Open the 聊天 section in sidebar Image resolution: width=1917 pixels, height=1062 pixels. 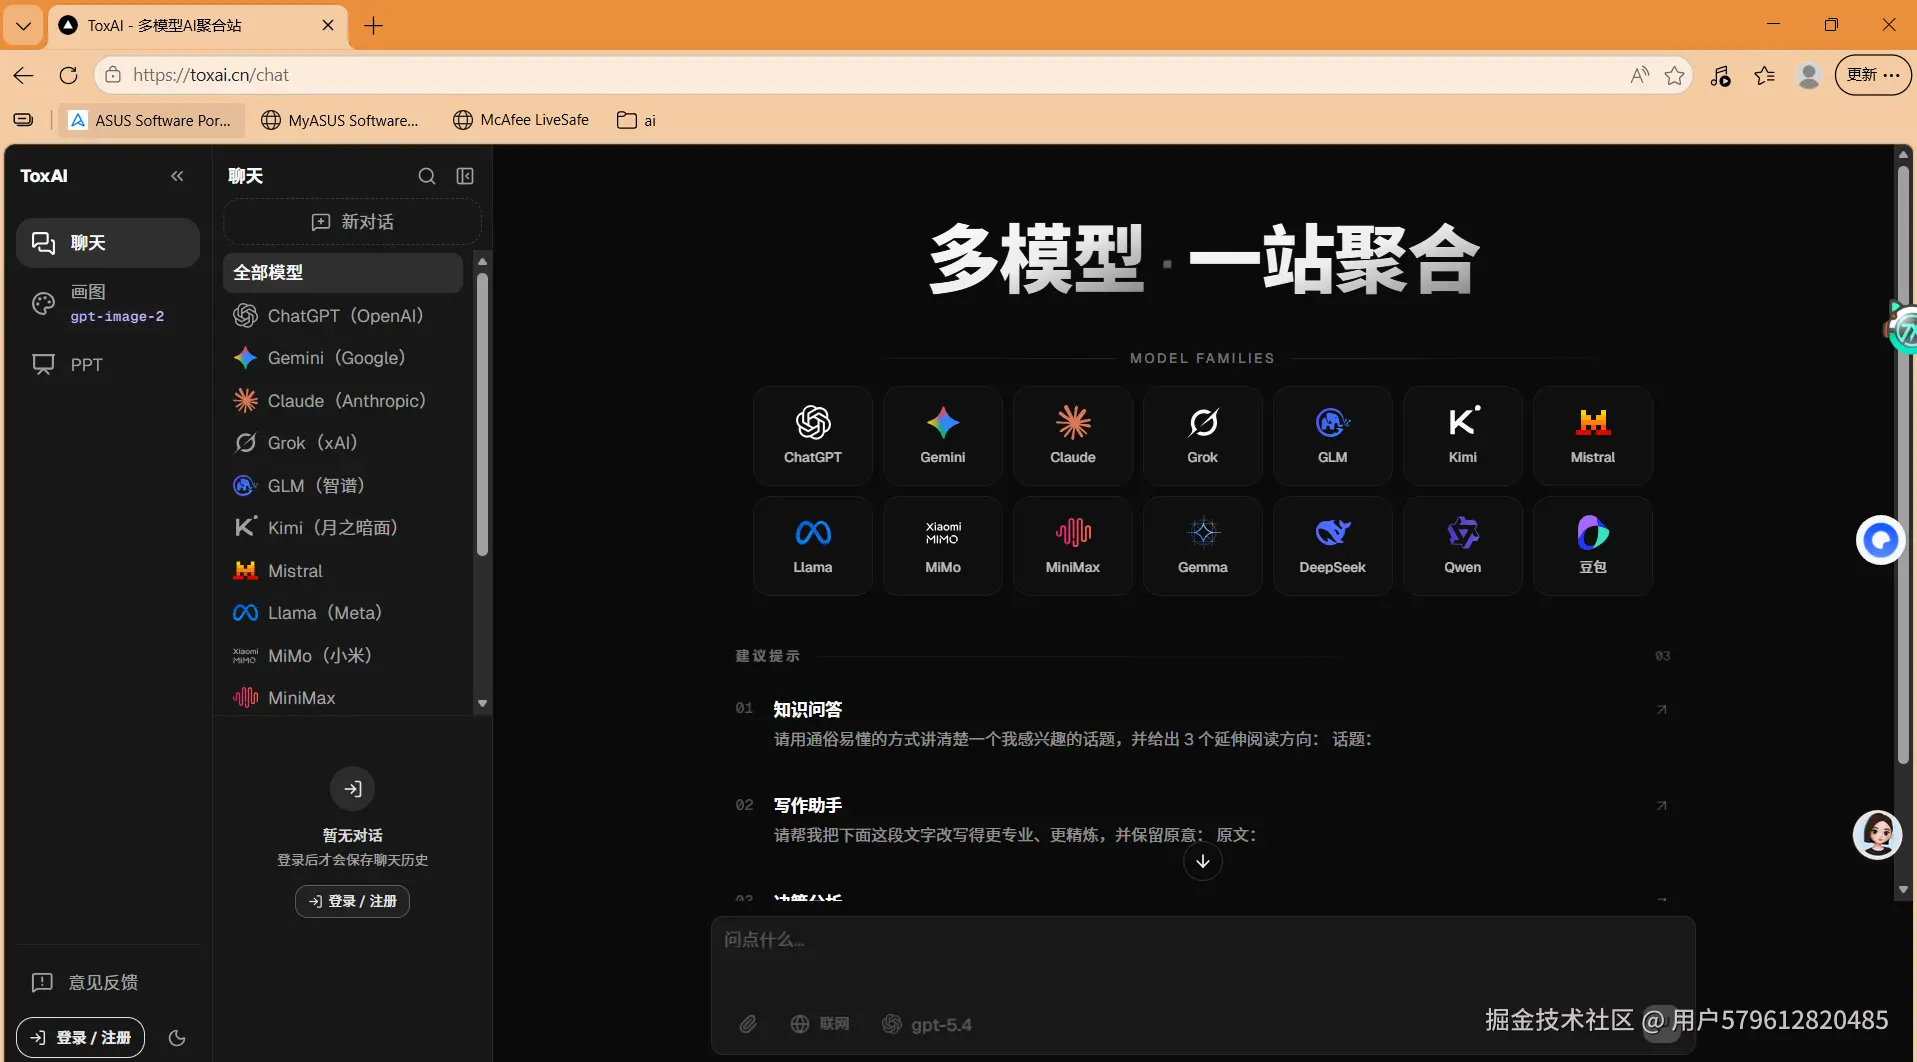[x=108, y=243]
